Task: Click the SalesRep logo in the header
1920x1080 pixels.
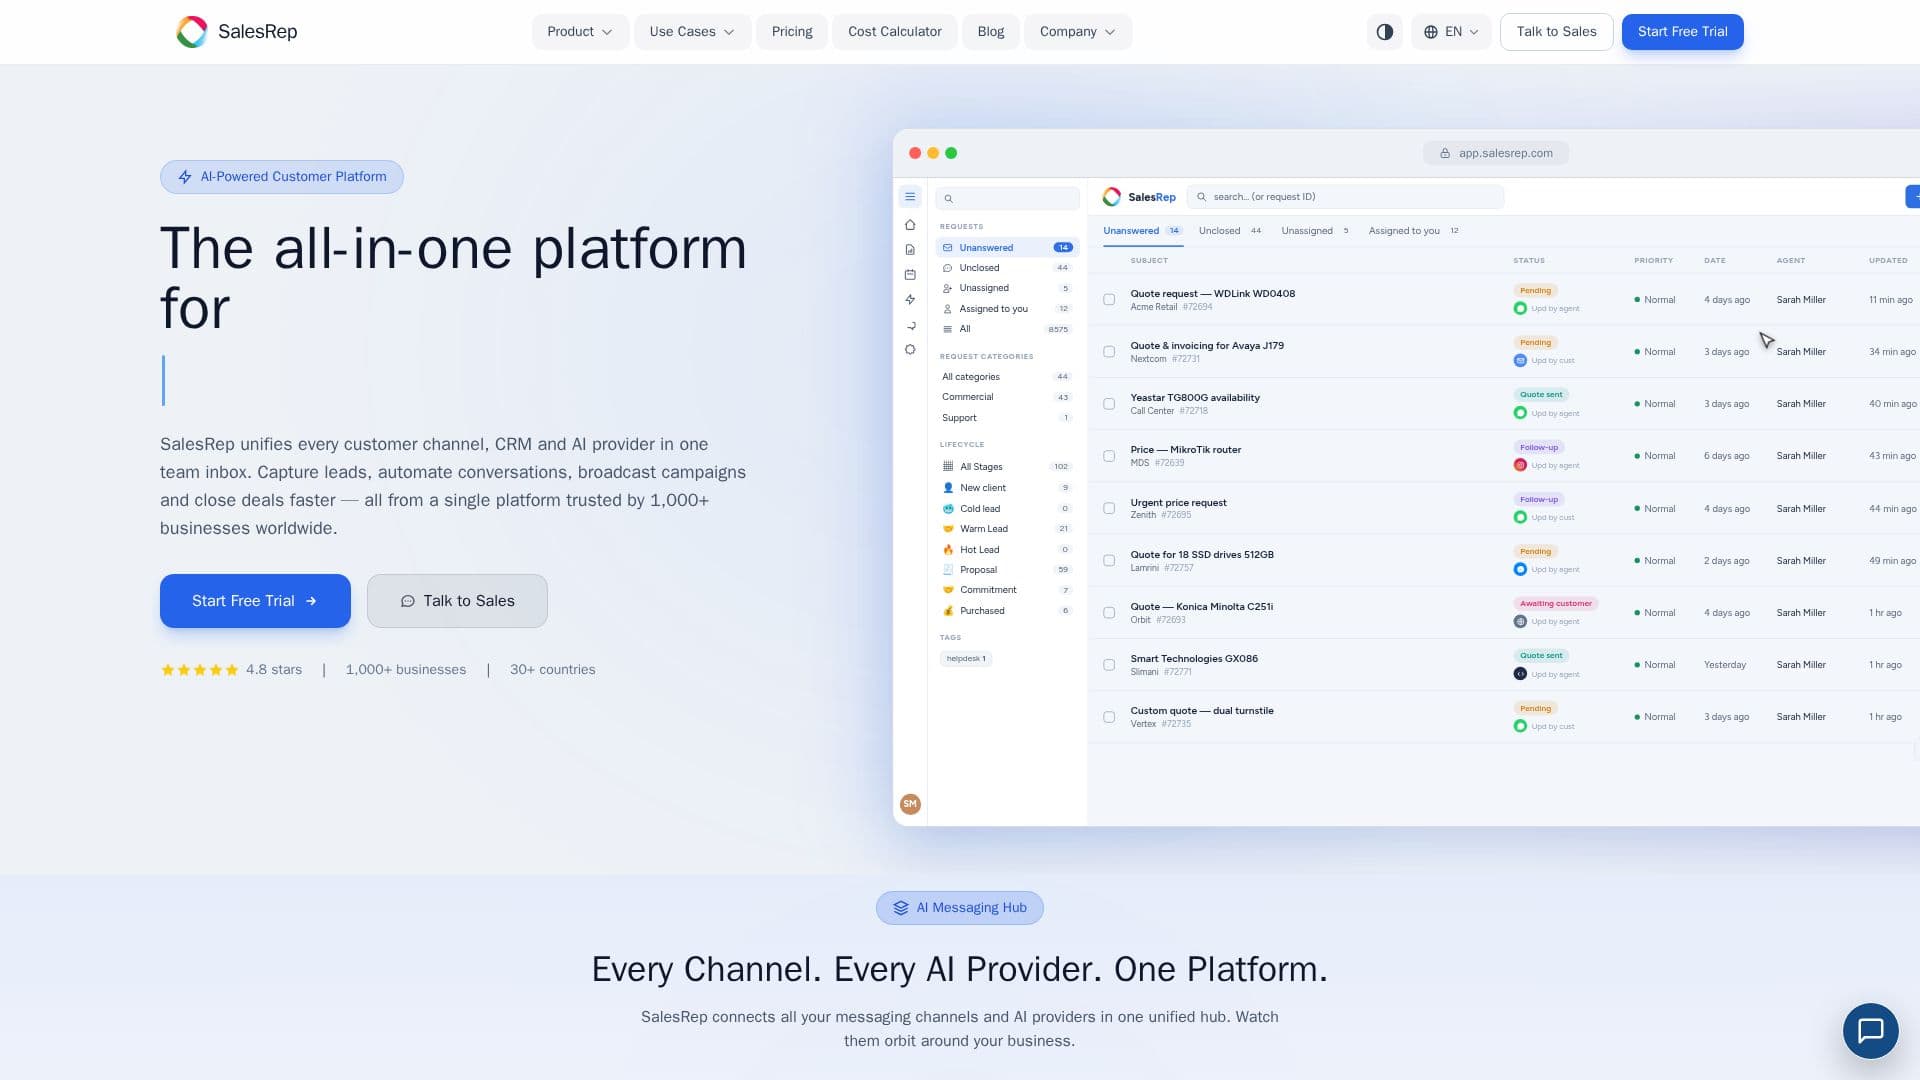Action: click(x=237, y=32)
